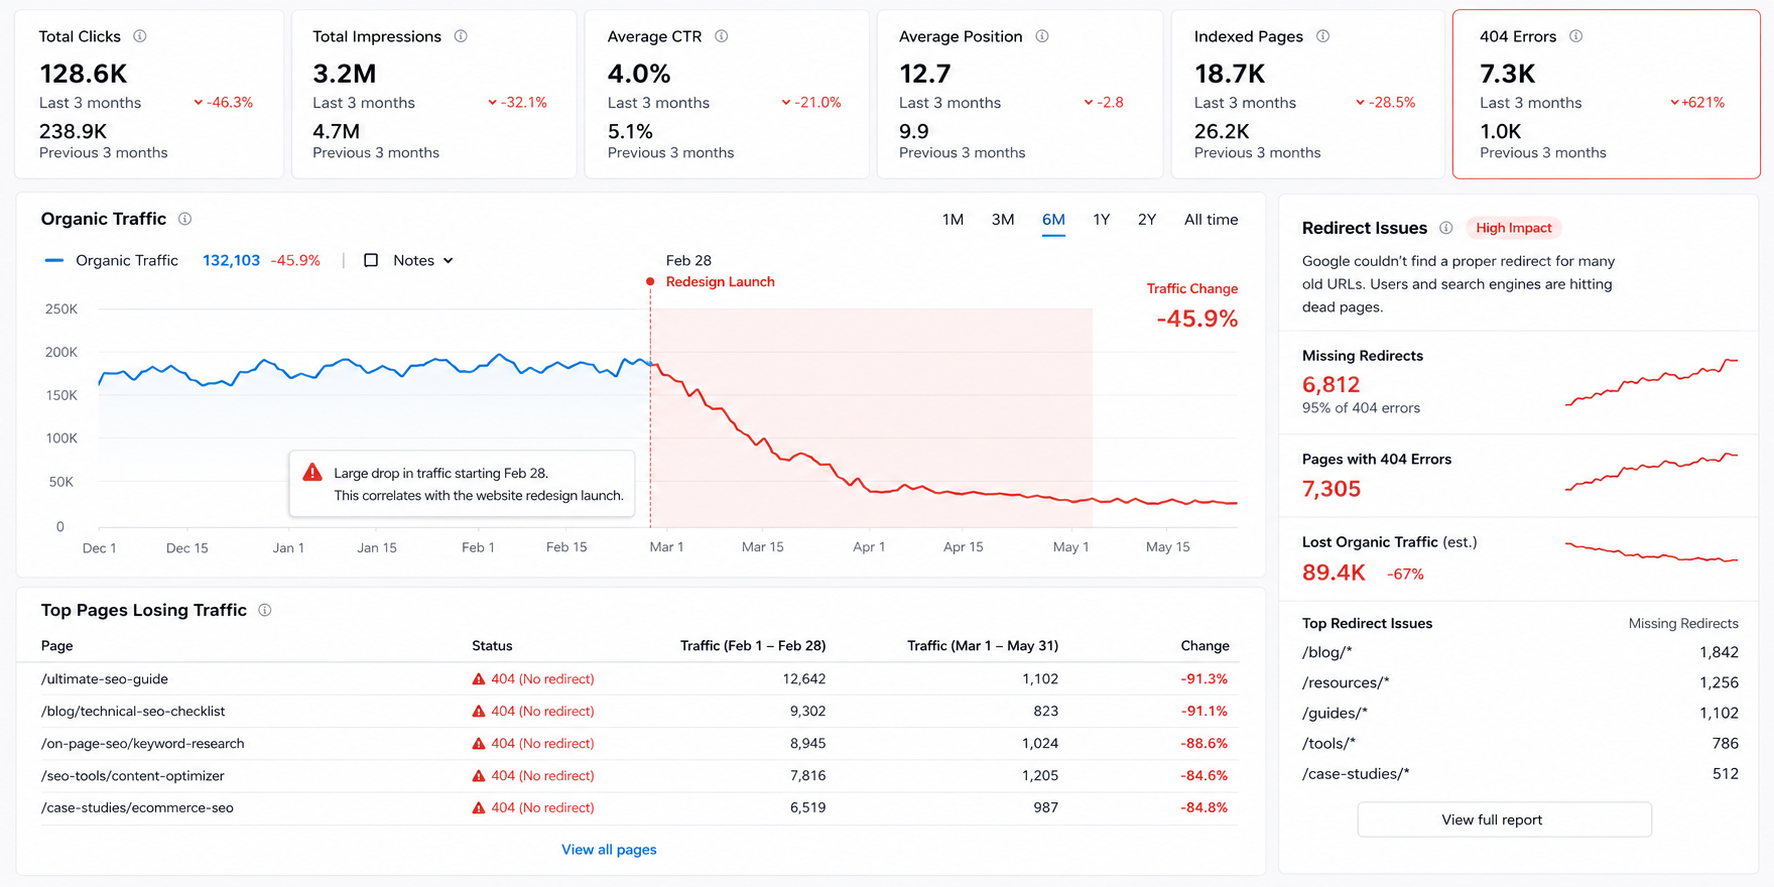The width and height of the screenshot is (1774, 887).
Task: Click info icon next to Top Pages Losing Traffic
Action: click(x=265, y=610)
